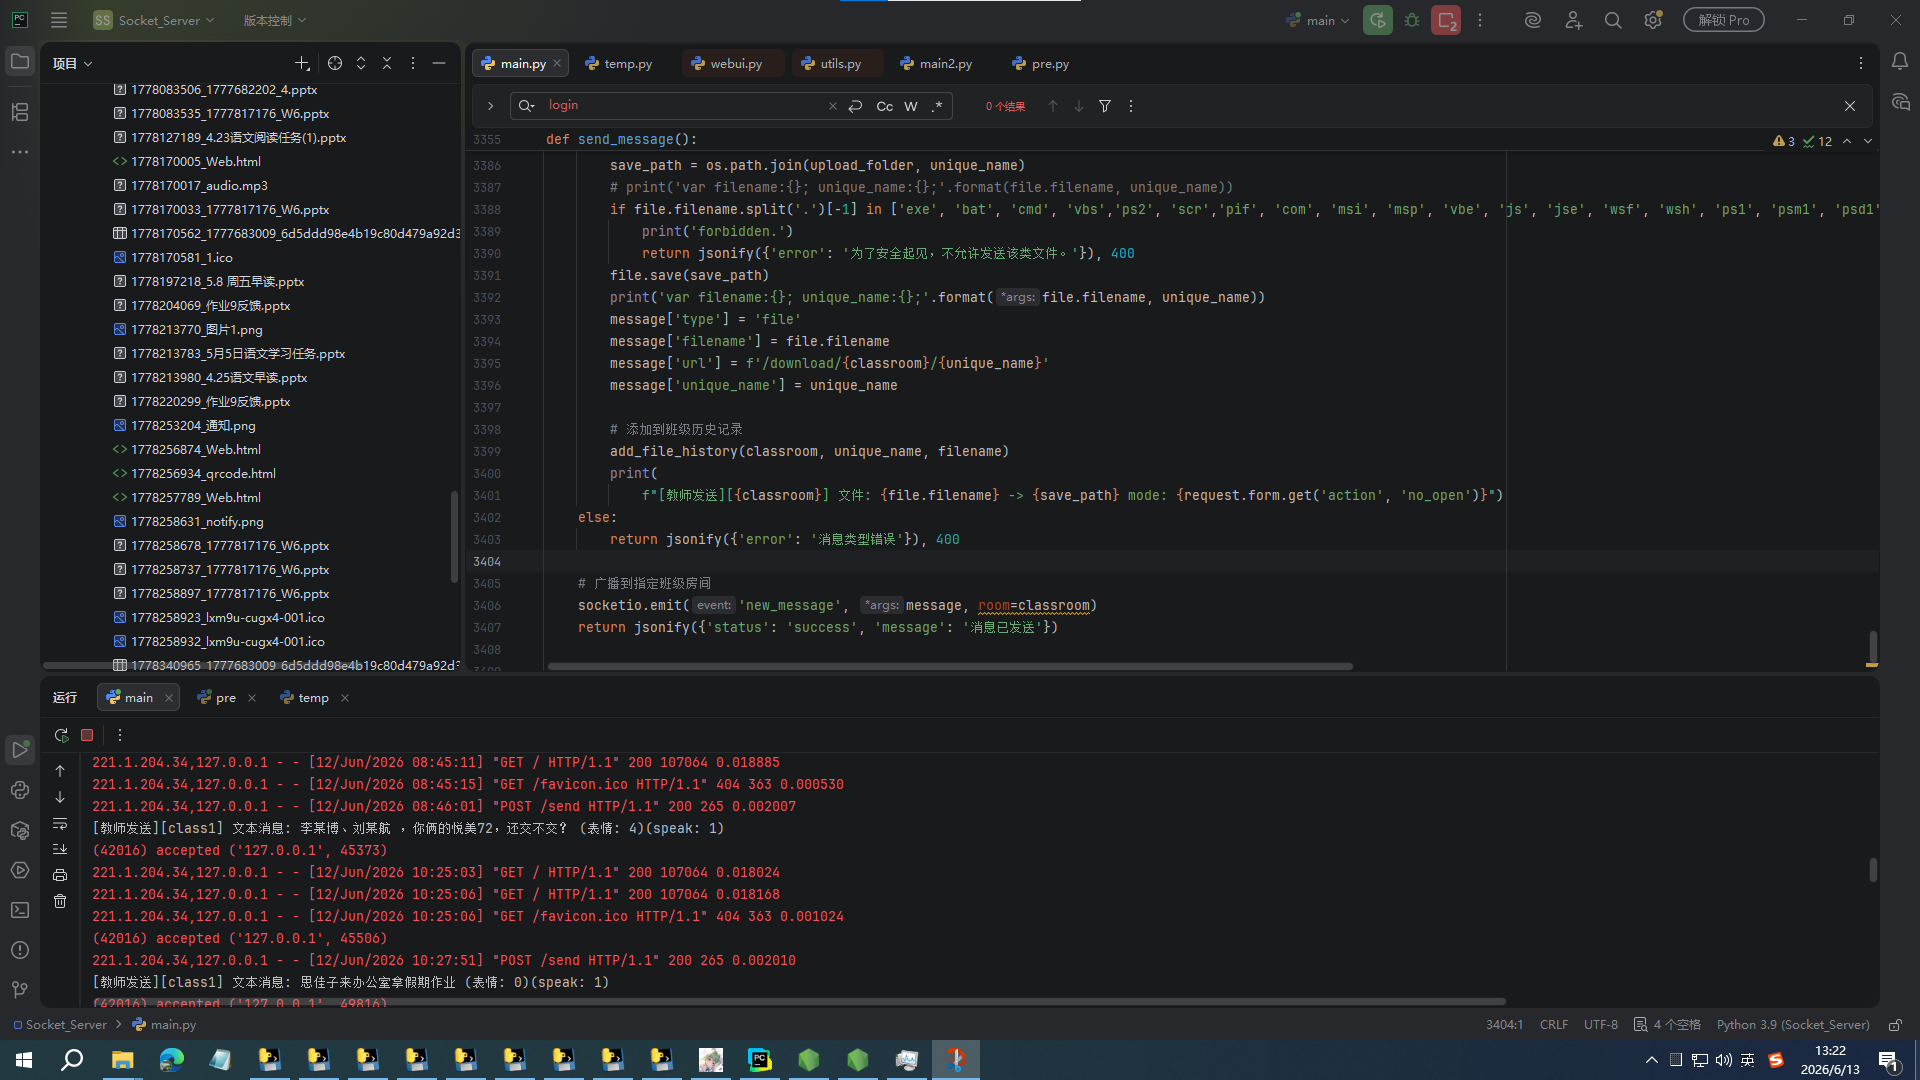Toggle whole Words search option
The image size is (1920, 1080).
tap(911, 106)
